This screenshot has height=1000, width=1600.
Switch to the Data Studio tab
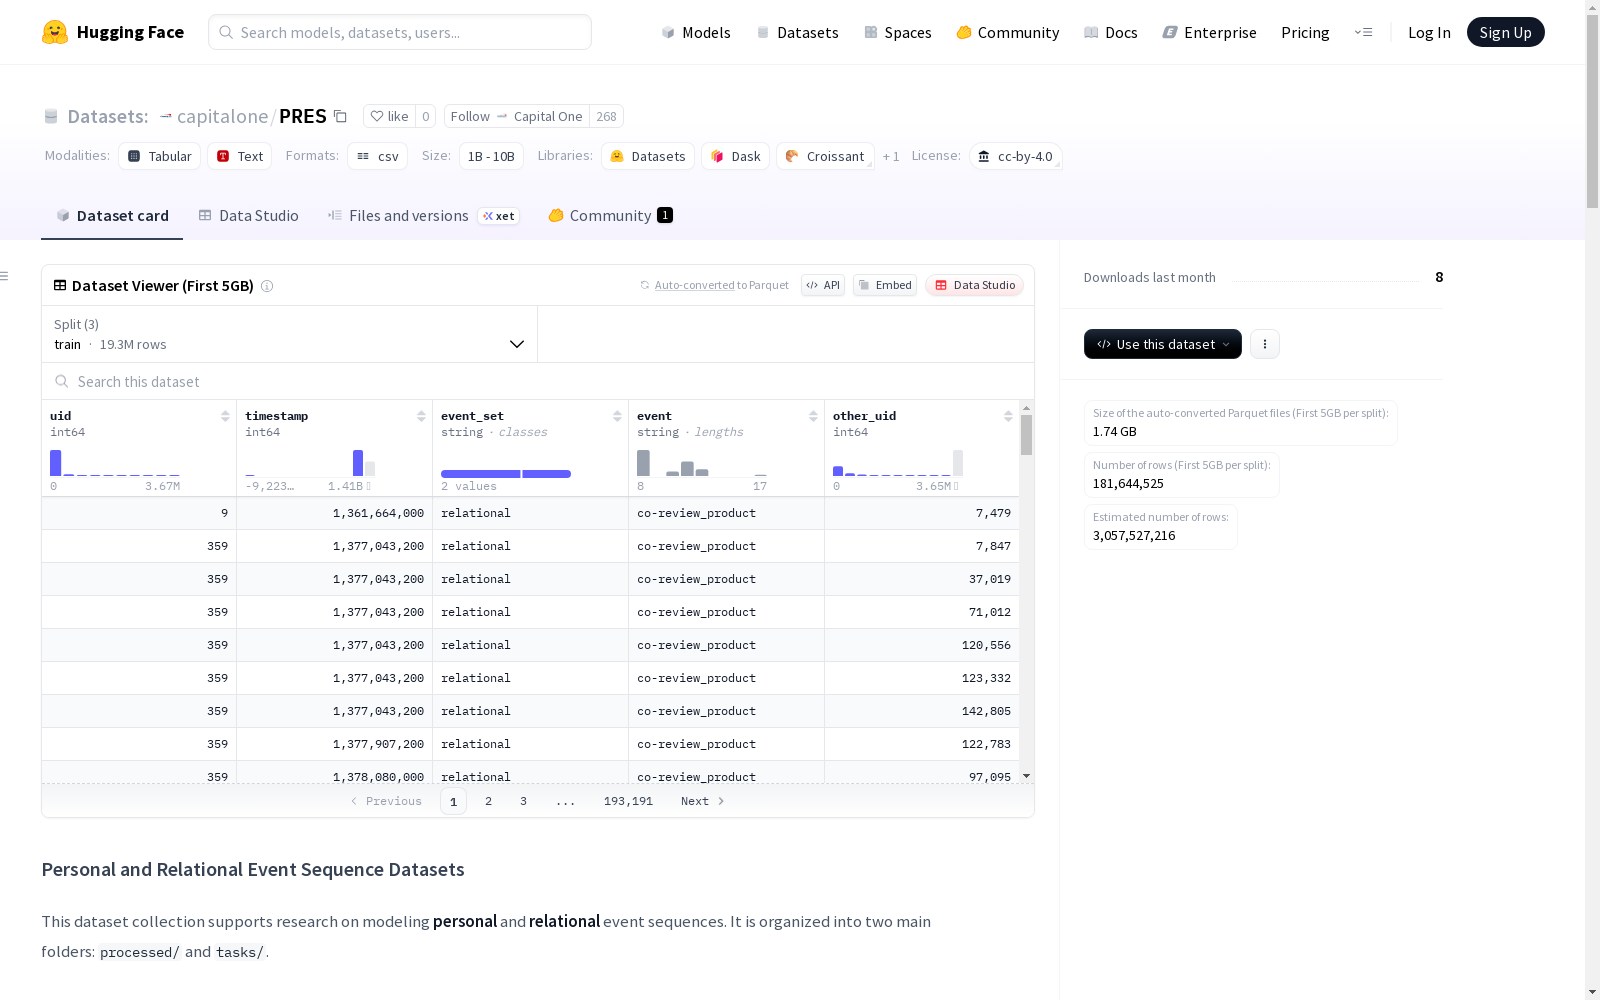click(x=249, y=216)
